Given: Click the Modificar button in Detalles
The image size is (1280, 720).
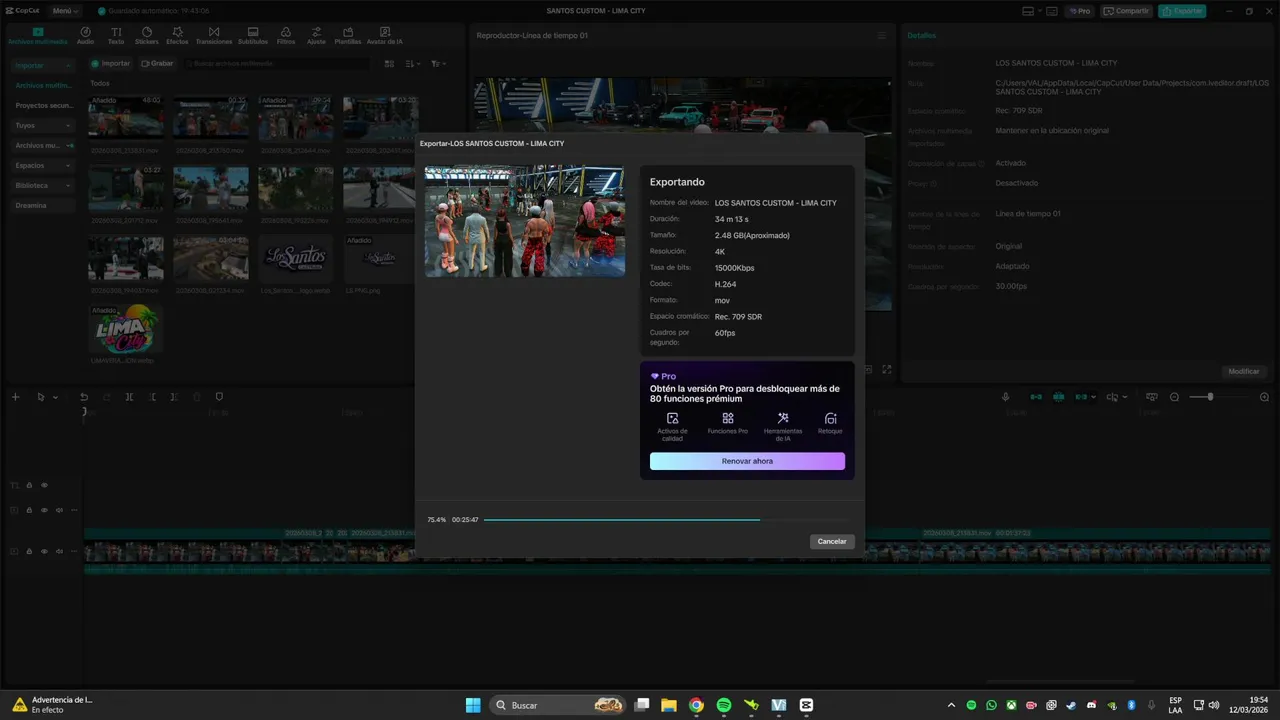Looking at the screenshot, I should (1244, 371).
